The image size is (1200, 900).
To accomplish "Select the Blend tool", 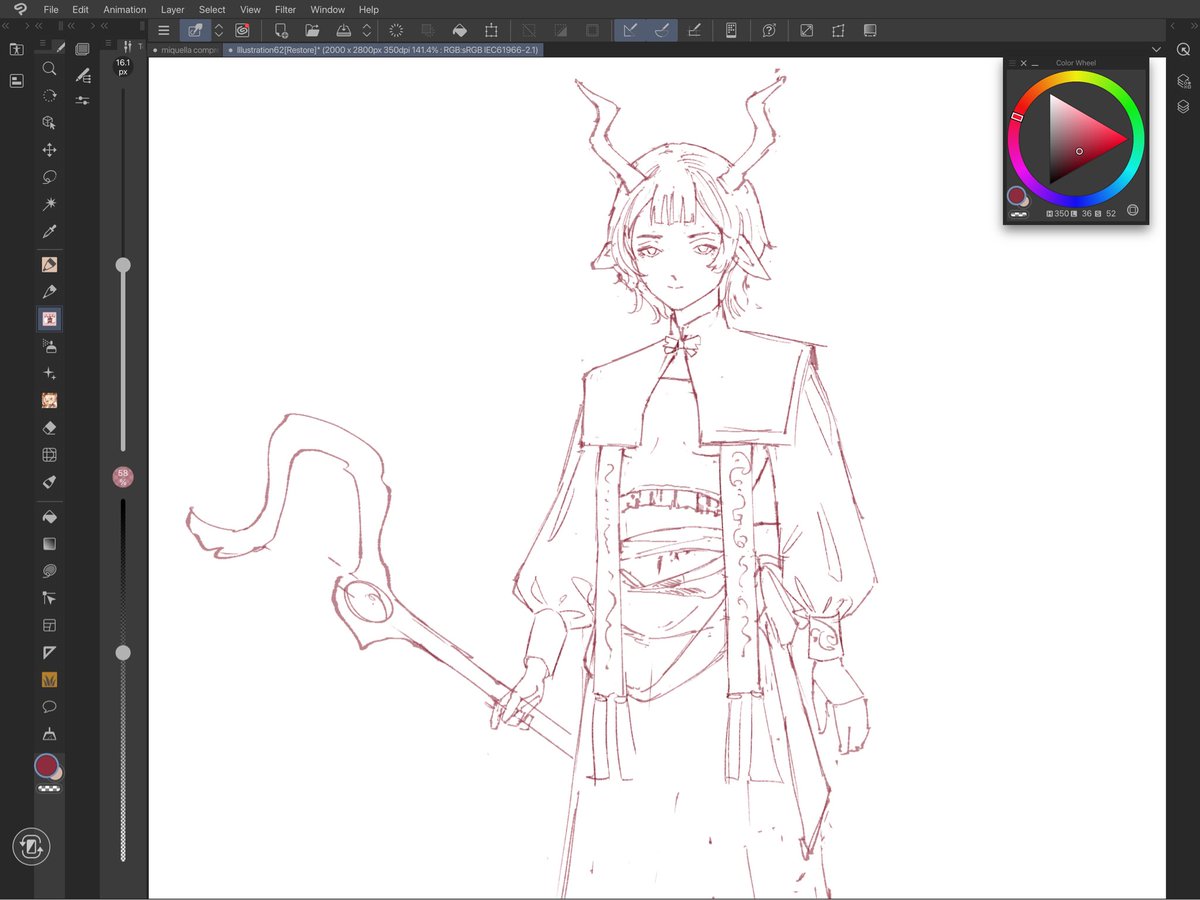I will point(49,481).
